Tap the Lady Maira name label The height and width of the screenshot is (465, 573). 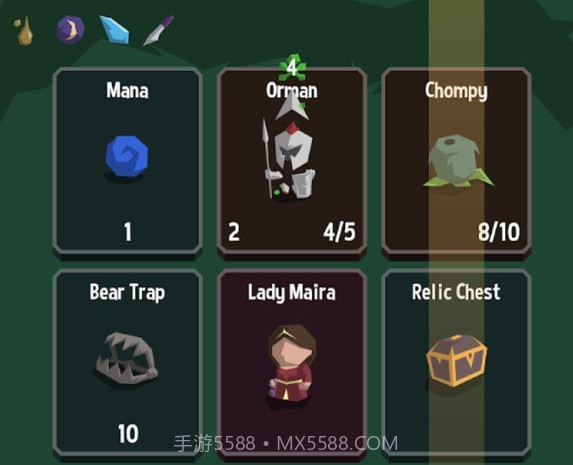pos(292,292)
